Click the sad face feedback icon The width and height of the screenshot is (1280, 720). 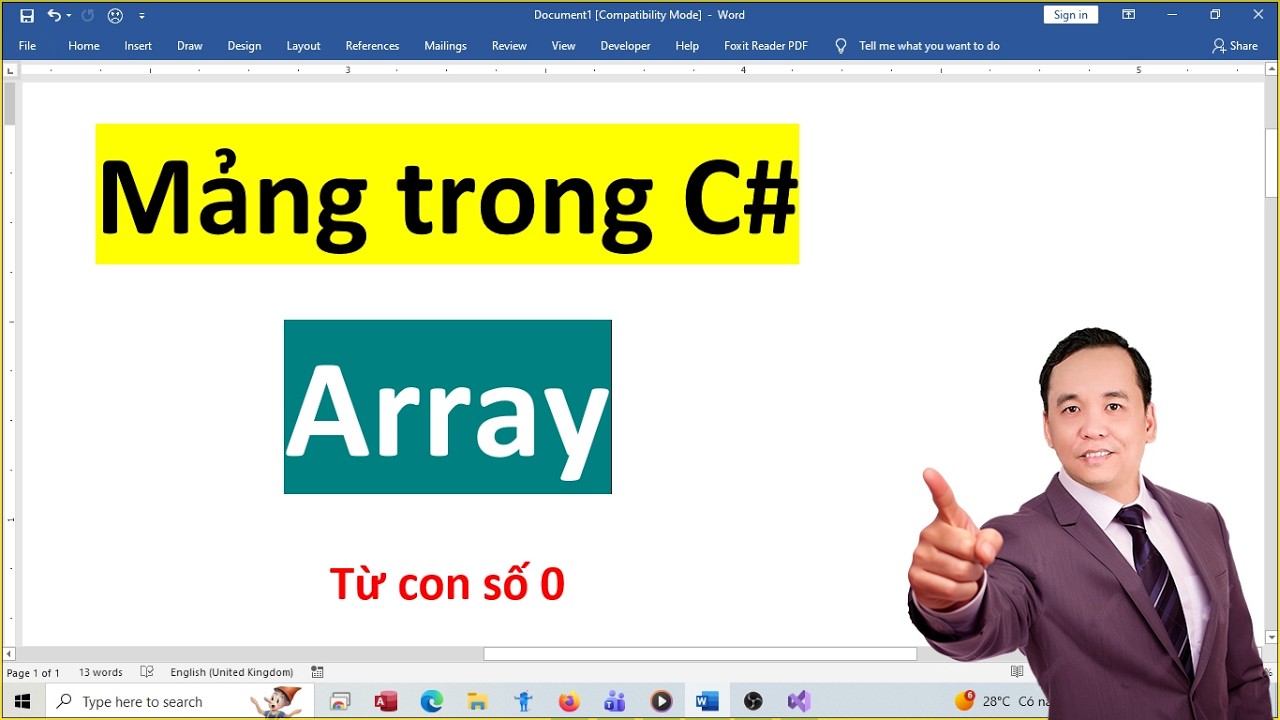(x=115, y=15)
